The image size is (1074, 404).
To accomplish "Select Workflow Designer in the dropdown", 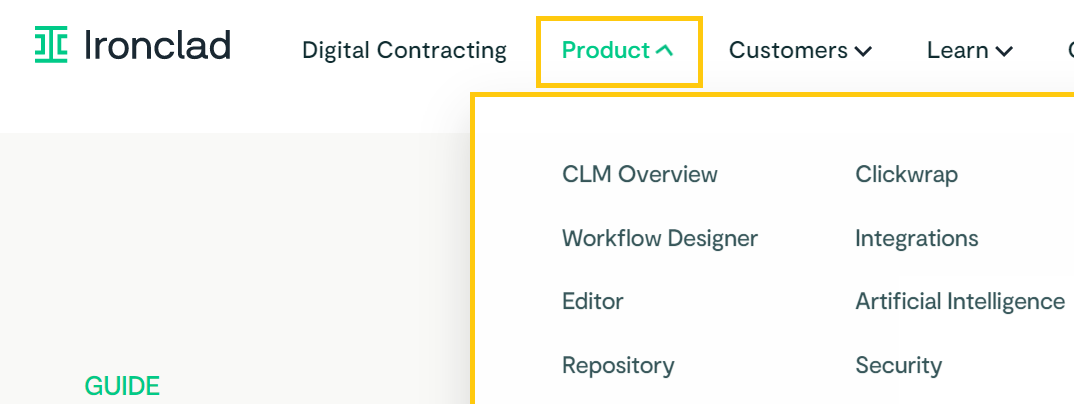I will click(660, 238).
